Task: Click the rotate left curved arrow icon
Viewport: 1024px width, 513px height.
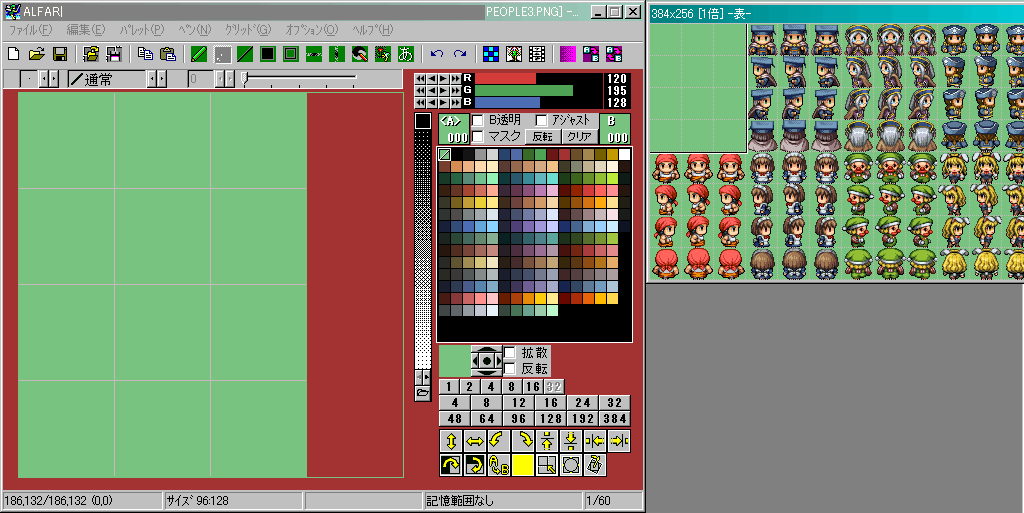Action: tap(499, 441)
